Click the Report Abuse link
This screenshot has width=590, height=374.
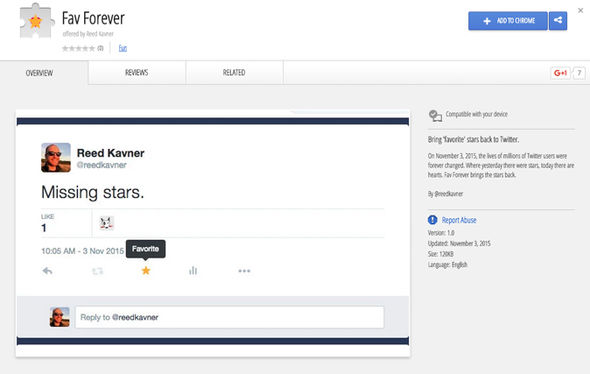tap(459, 220)
